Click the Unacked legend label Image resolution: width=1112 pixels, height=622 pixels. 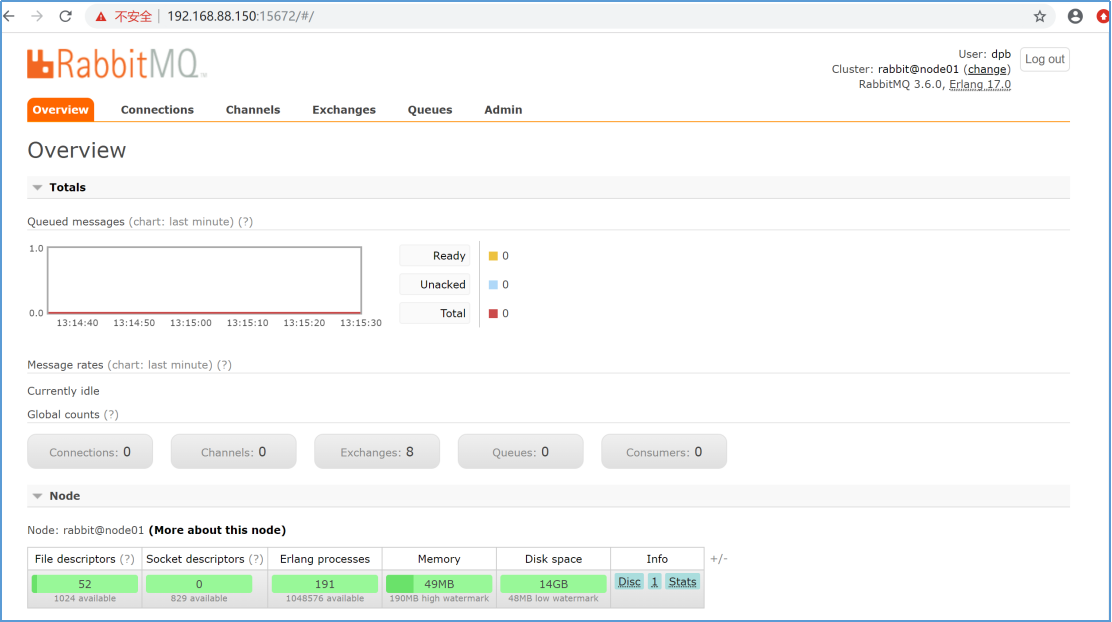pos(435,284)
